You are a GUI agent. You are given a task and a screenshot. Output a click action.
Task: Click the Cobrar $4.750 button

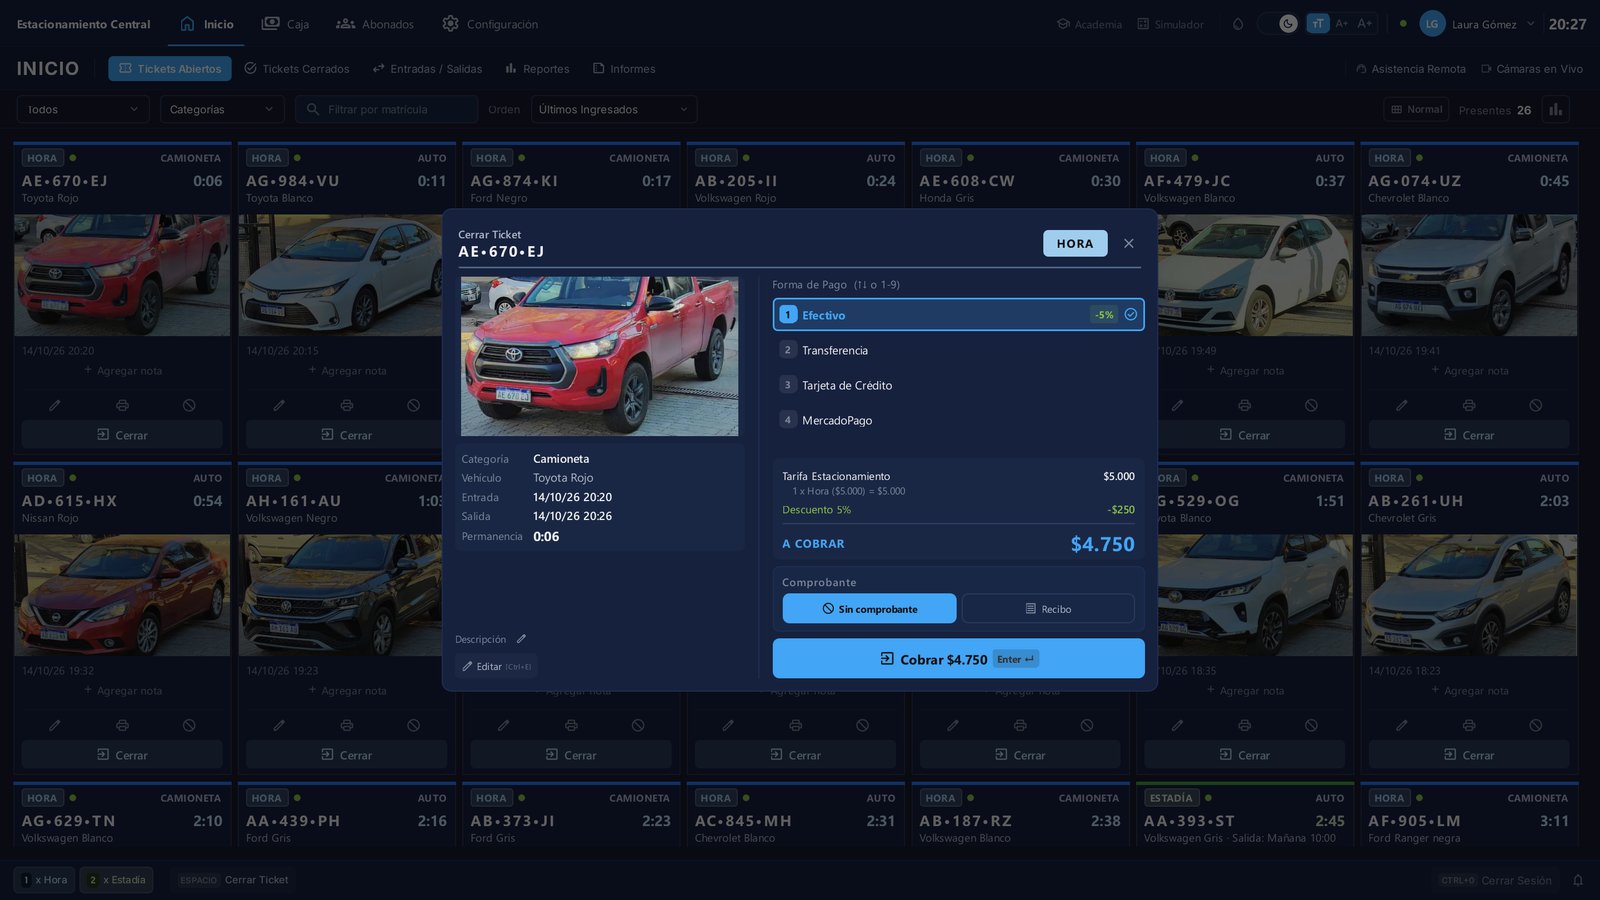(958, 659)
